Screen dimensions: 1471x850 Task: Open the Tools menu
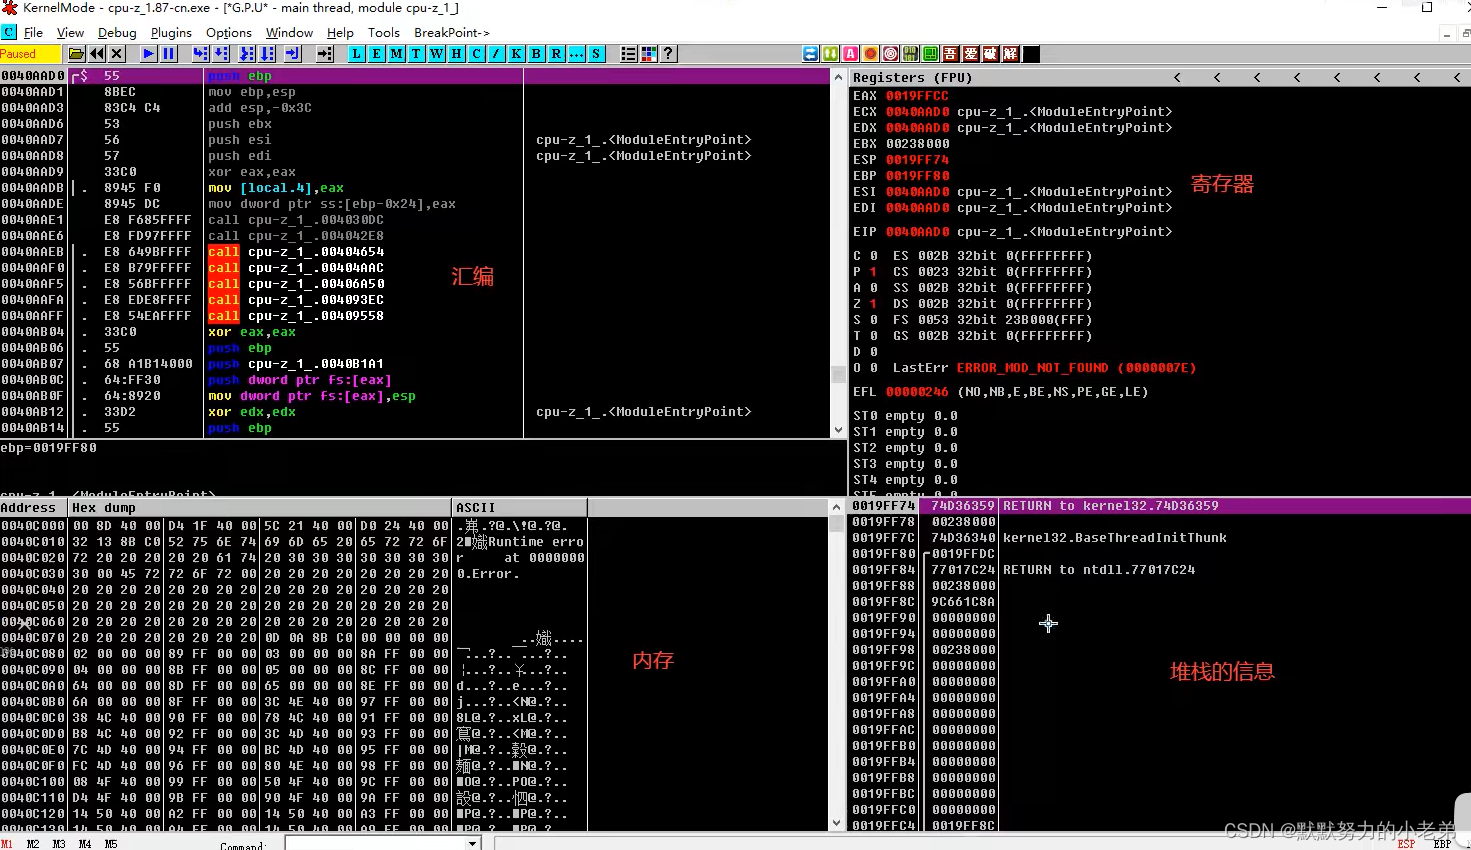(x=384, y=32)
